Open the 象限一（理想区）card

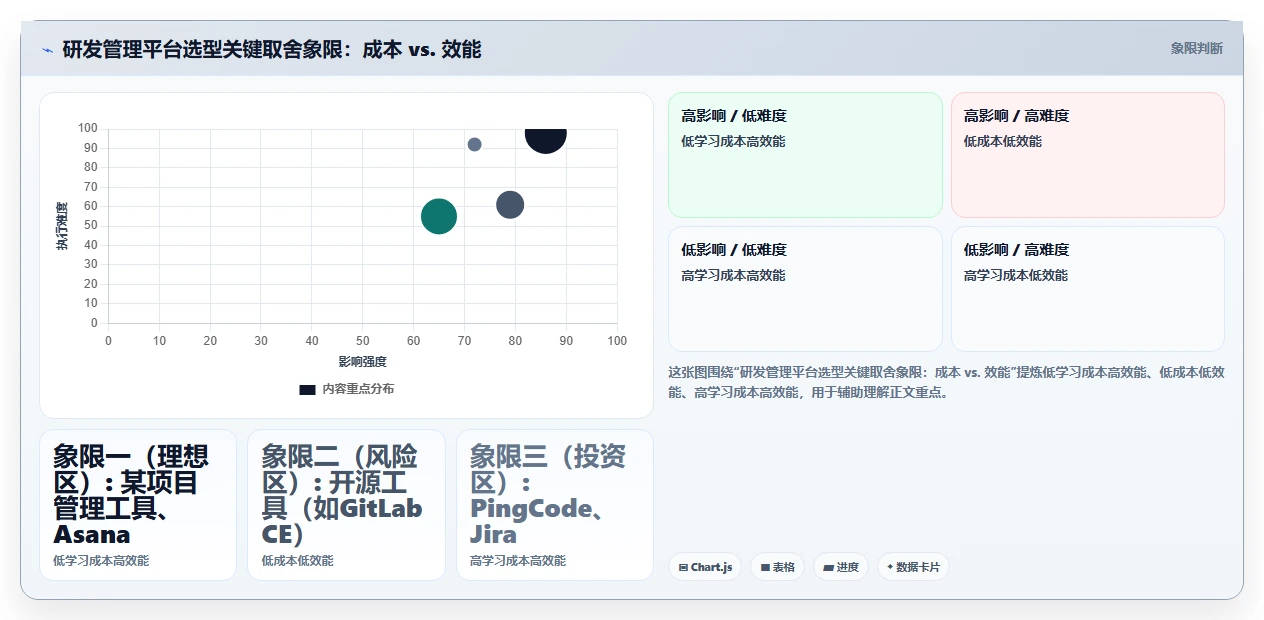[138, 505]
